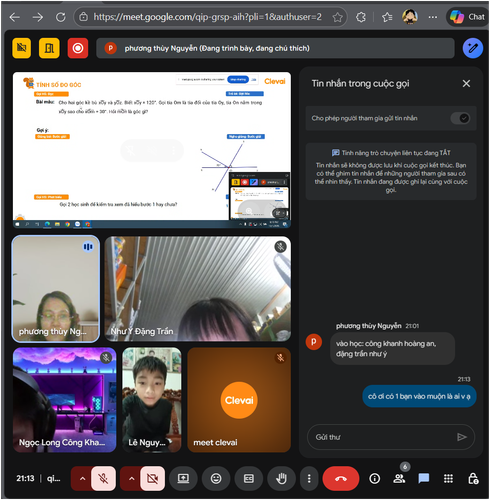This screenshot has width=490, height=500.
Task: View site information lock icon
Action: click(x=84, y=17)
